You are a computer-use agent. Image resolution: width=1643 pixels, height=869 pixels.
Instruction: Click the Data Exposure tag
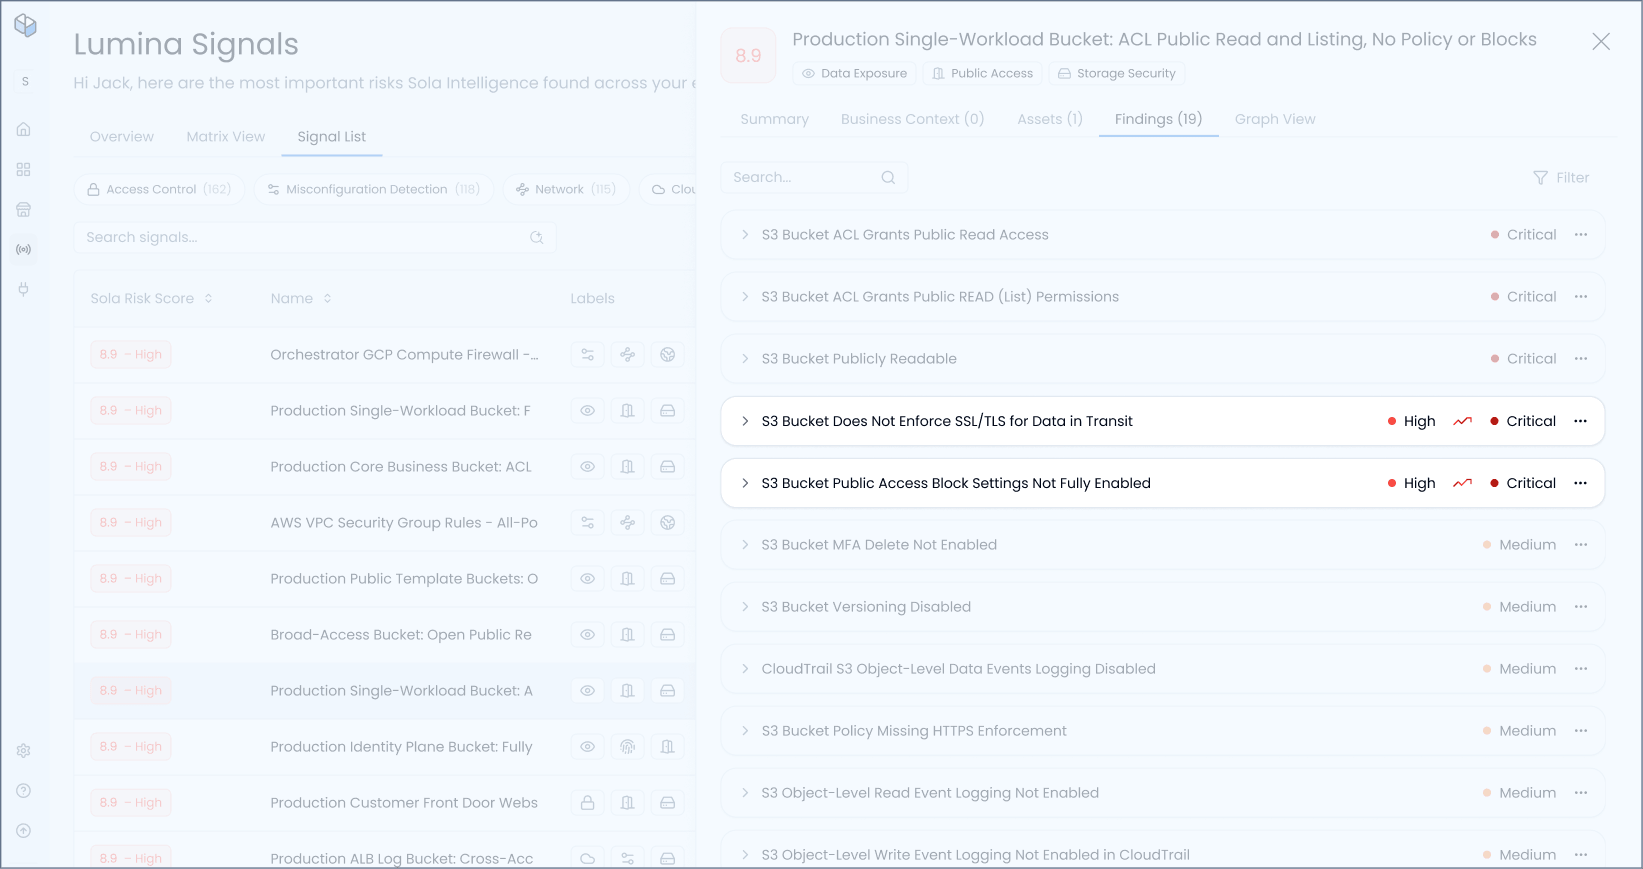[855, 73]
